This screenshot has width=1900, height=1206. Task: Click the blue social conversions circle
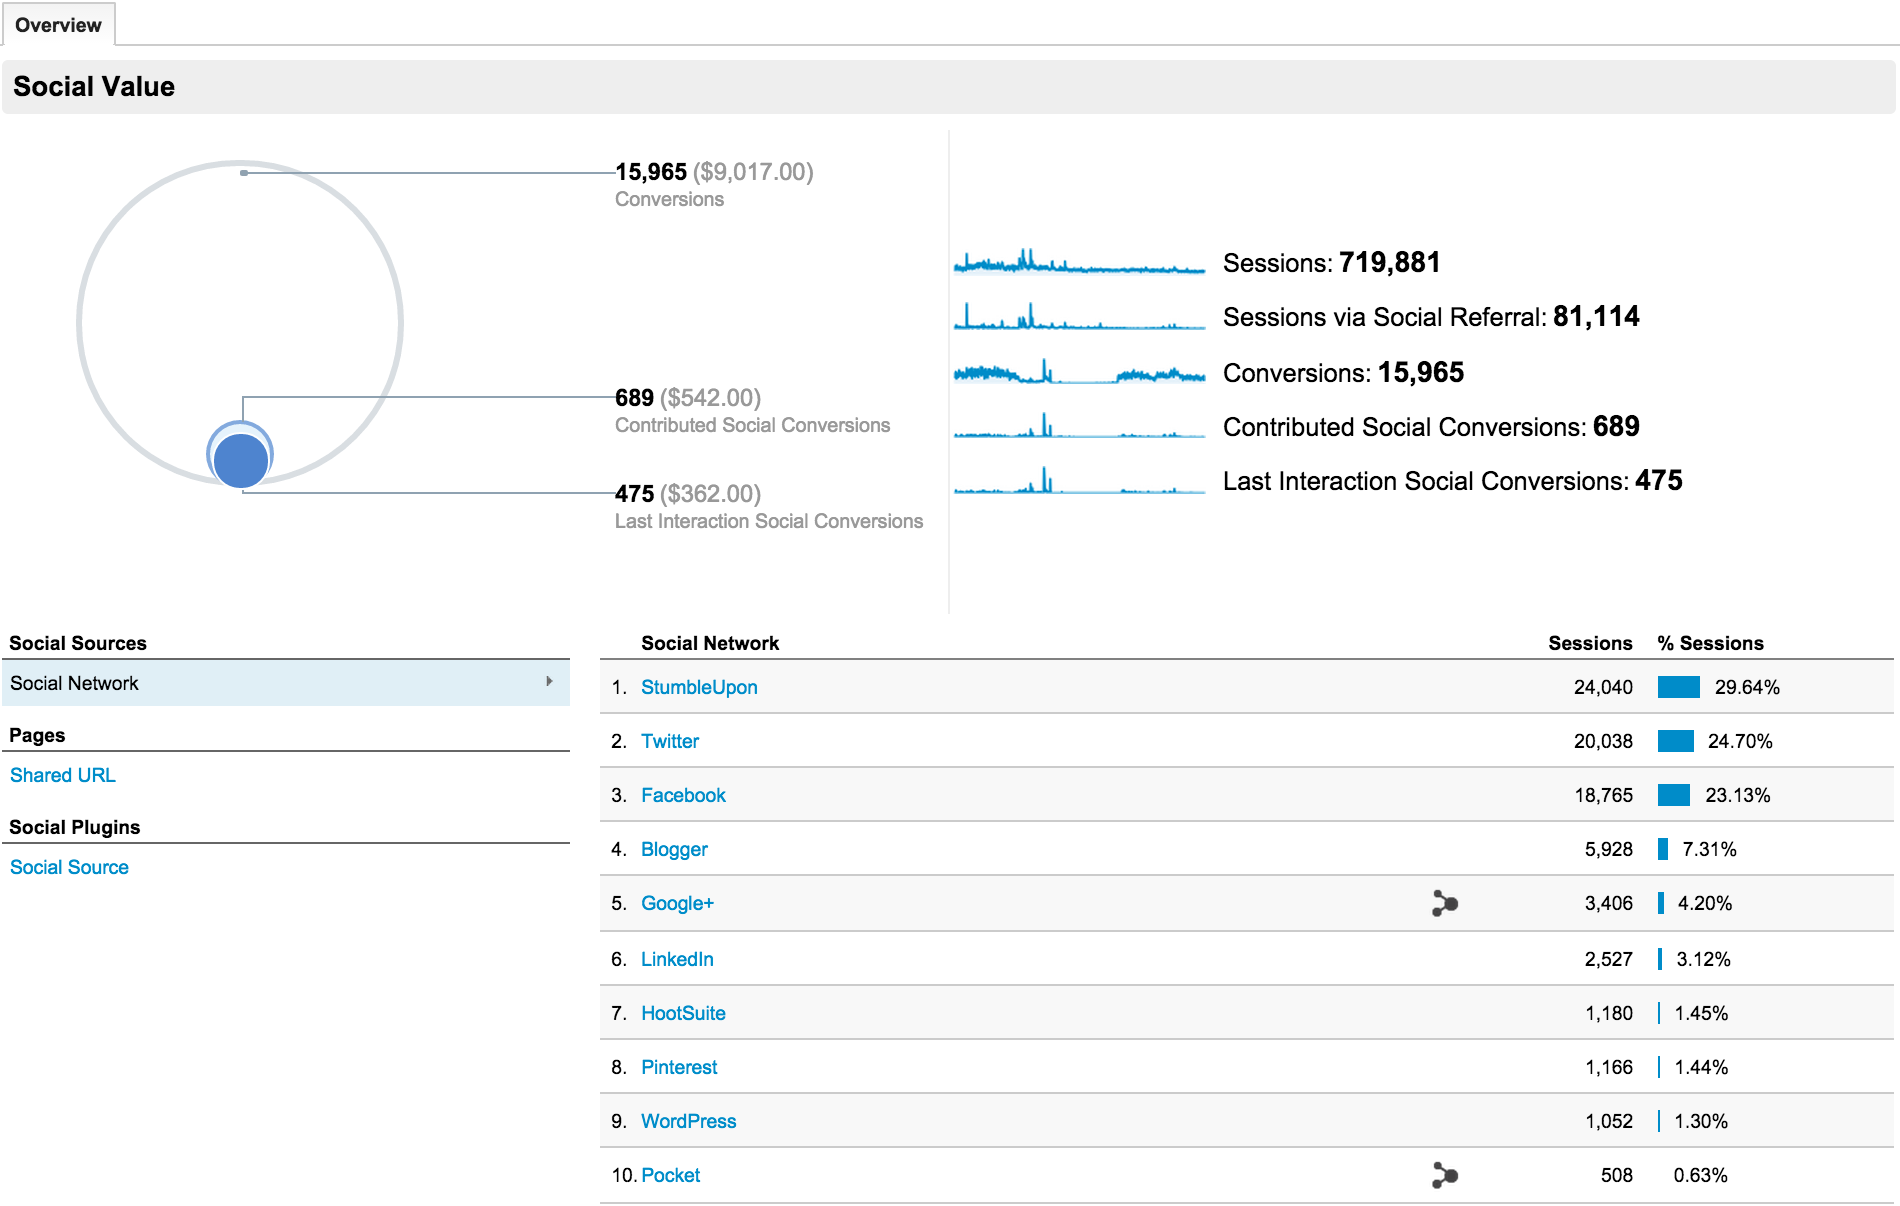click(x=241, y=459)
